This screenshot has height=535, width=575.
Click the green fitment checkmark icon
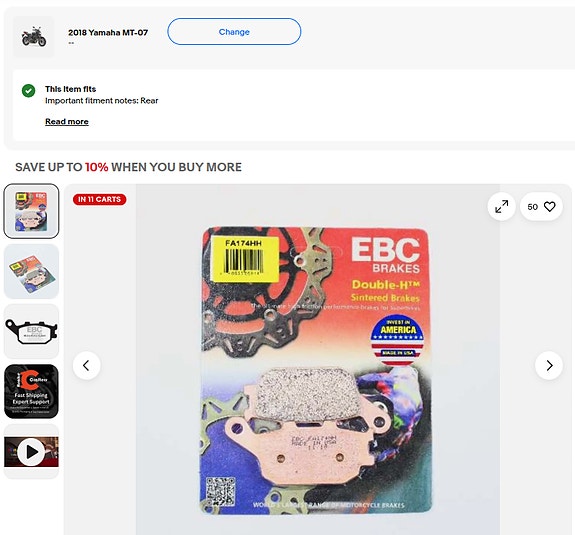[29, 90]
